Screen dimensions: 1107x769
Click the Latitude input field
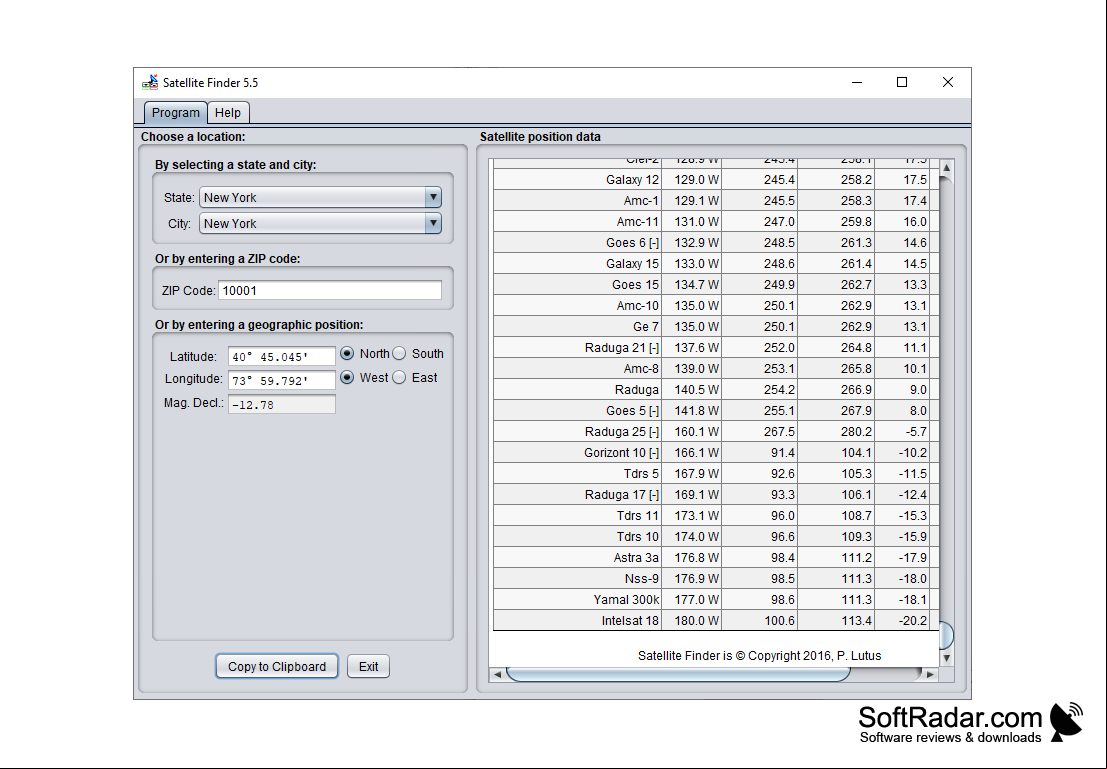[x=282, y=357]
